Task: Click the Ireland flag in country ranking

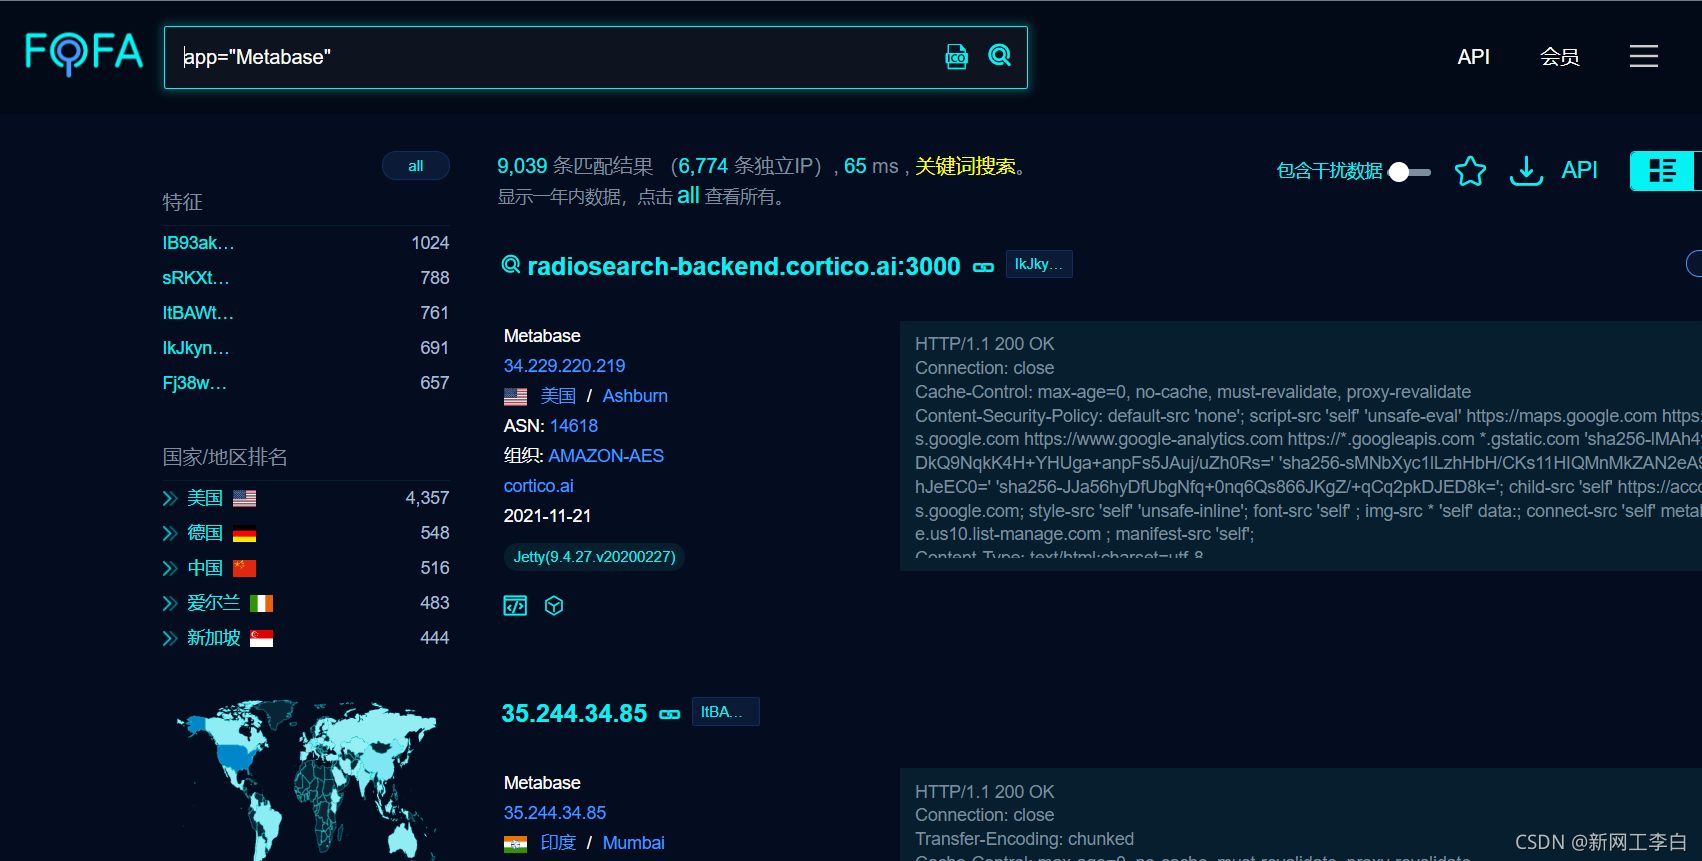Action: click(x=262, y=603)
